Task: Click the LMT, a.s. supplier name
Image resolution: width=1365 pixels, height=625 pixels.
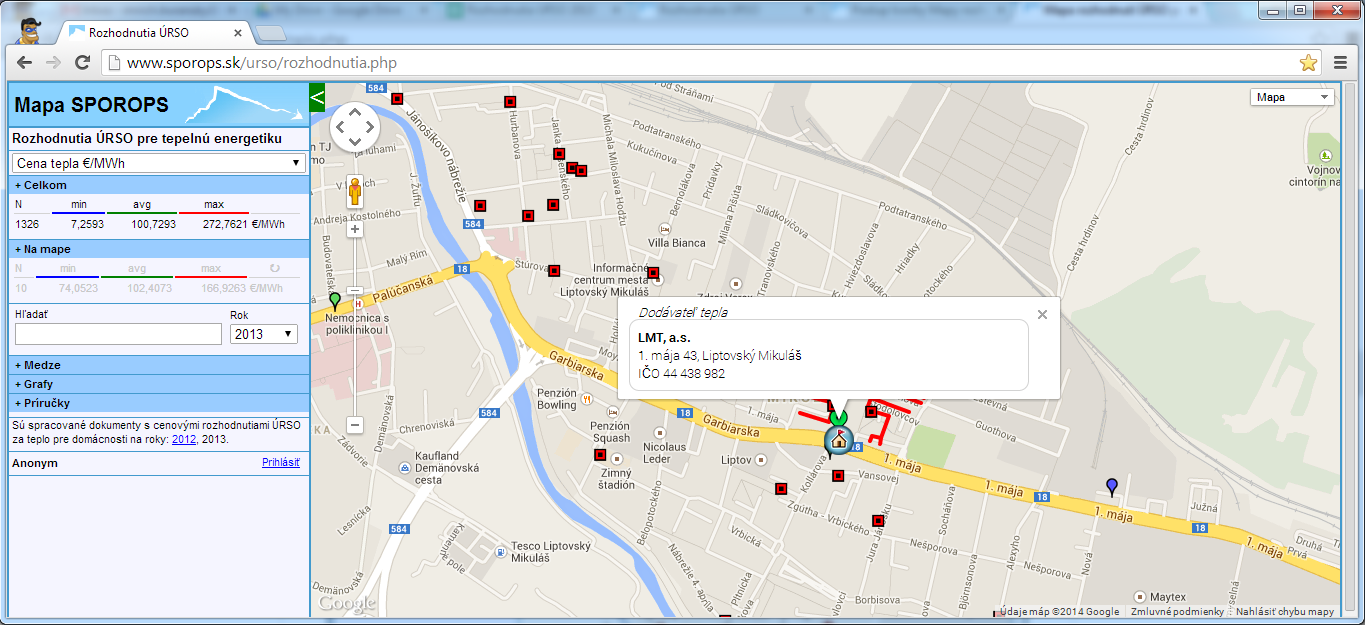Action: click(664, 337)
